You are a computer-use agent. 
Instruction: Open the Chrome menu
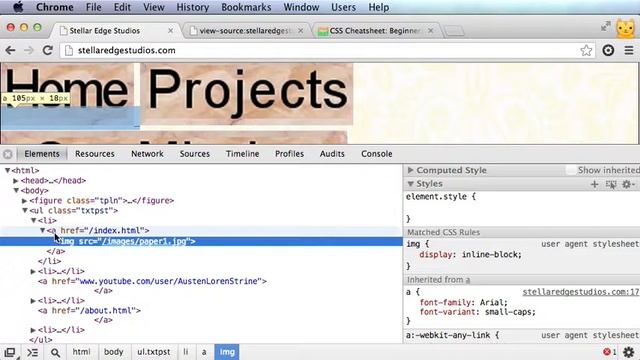[x=55, y=7]
